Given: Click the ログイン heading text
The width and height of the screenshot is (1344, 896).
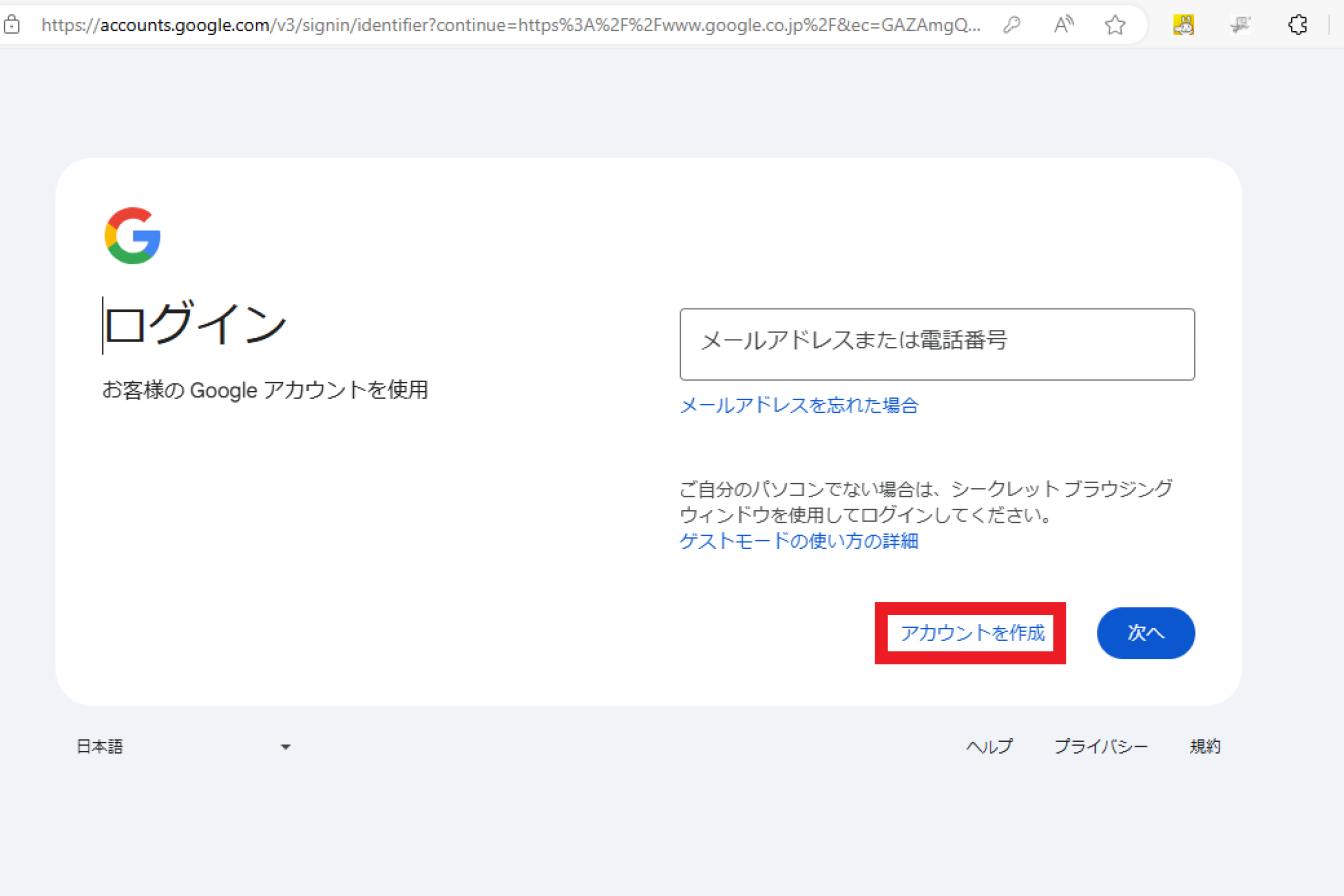Looking at the screenshot, I should point(196,326).
